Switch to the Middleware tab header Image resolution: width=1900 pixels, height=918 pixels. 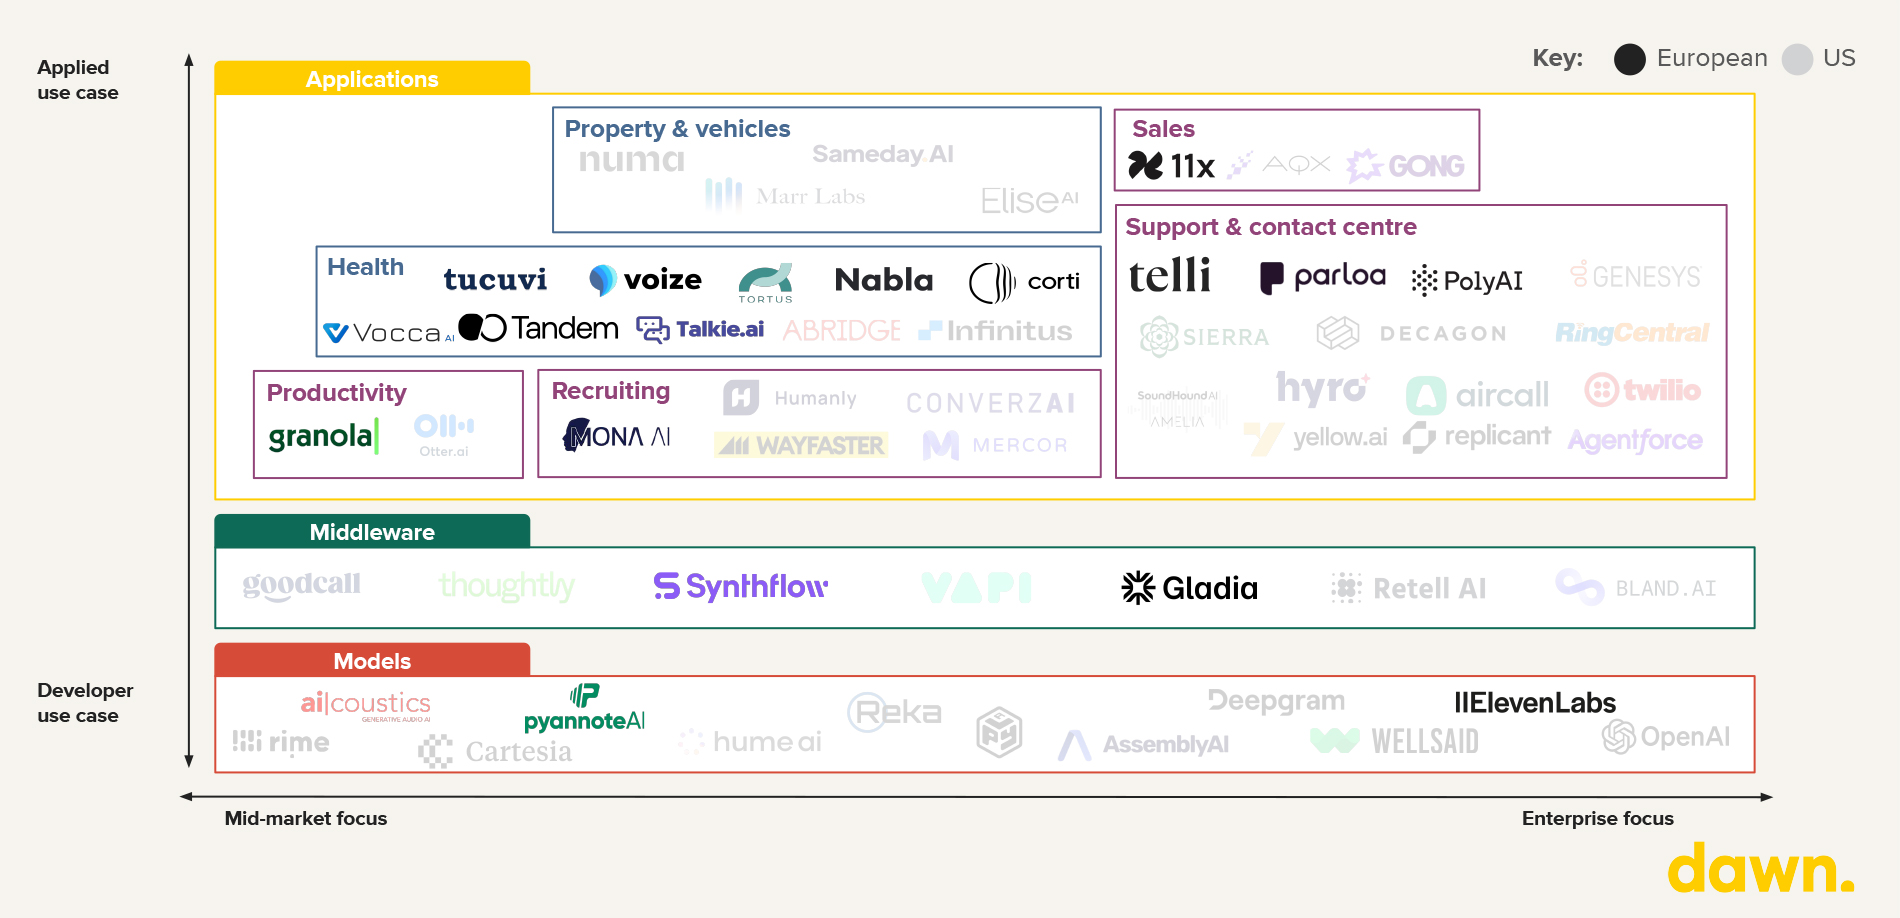(372, 532)
